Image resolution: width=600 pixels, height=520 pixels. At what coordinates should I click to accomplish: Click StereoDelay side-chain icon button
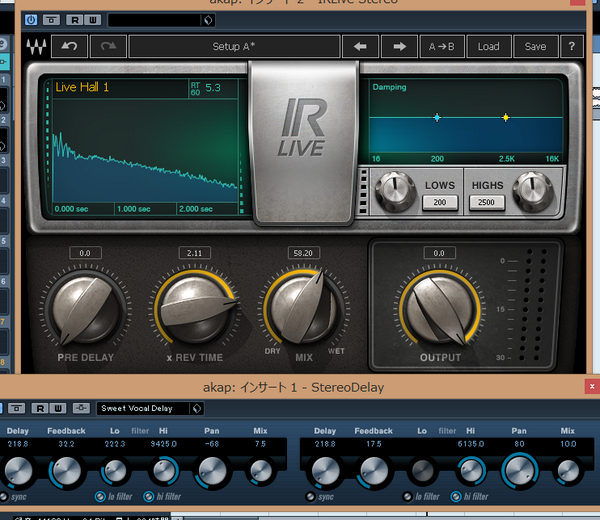(81, 408)
